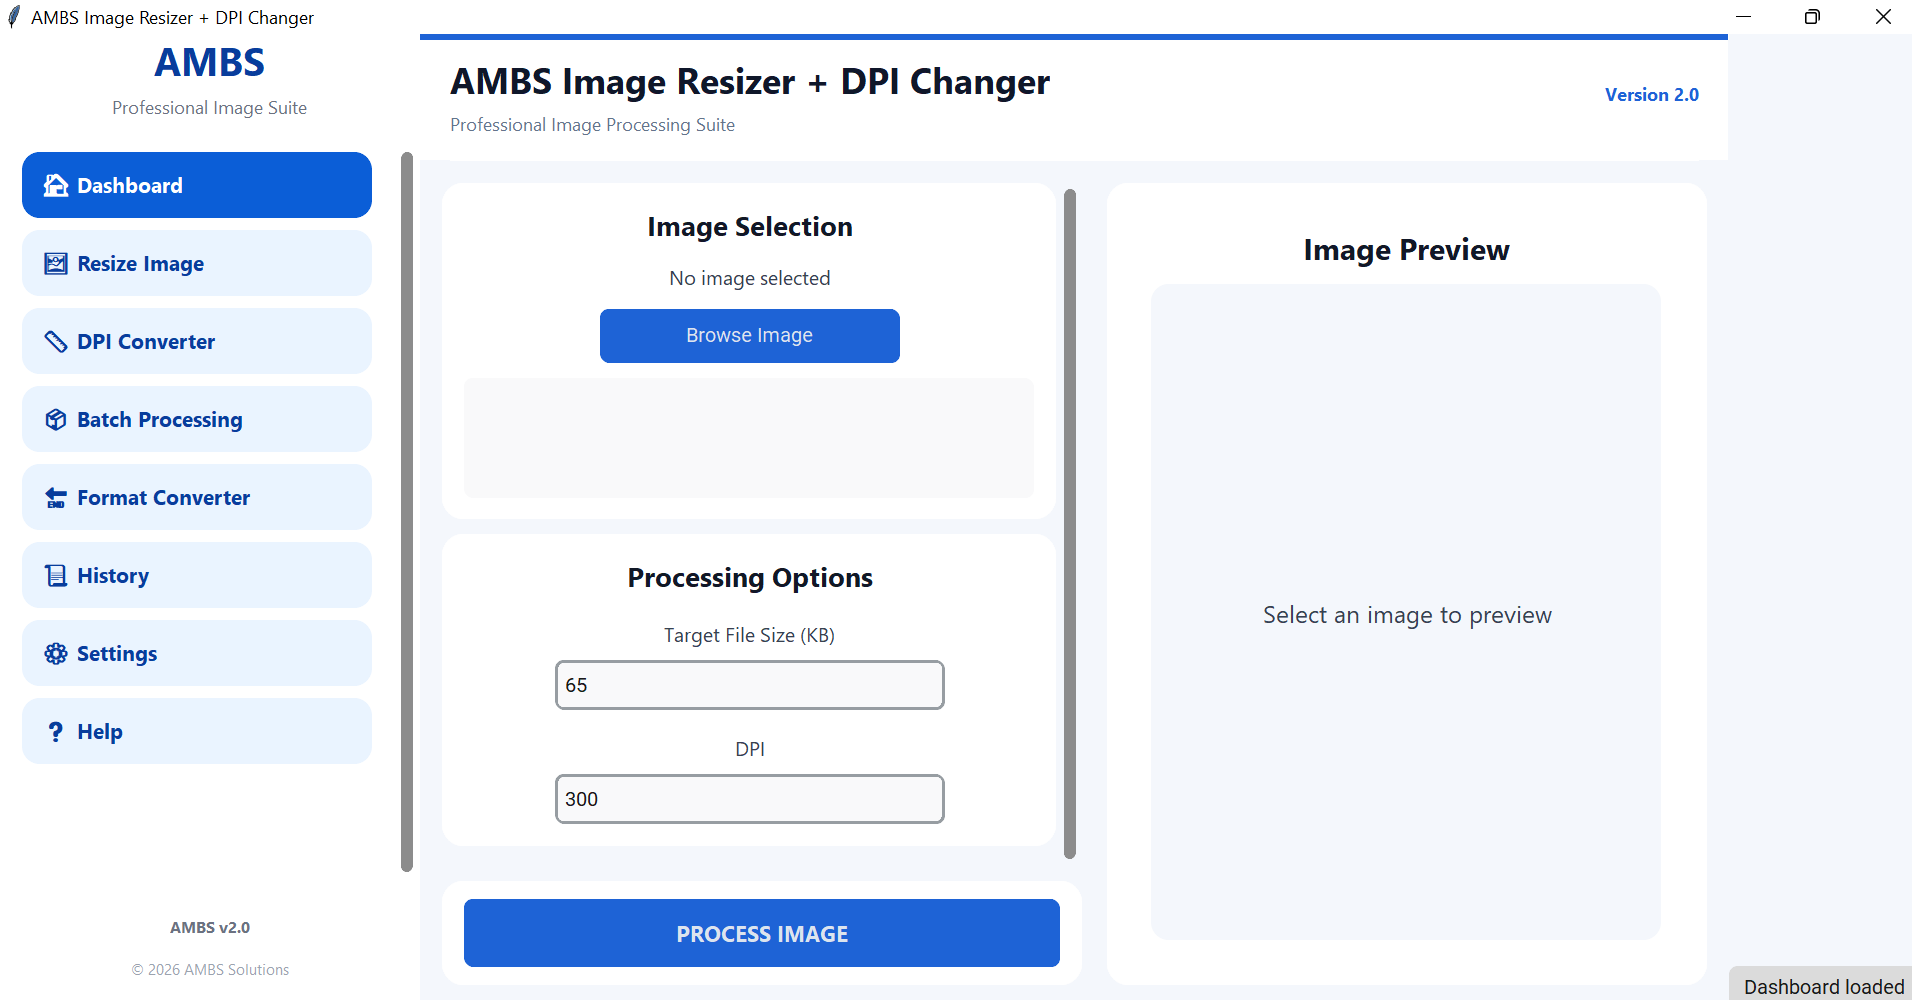
Task: Click the feather app icon in title bar
Action: (x=14, y=17)
